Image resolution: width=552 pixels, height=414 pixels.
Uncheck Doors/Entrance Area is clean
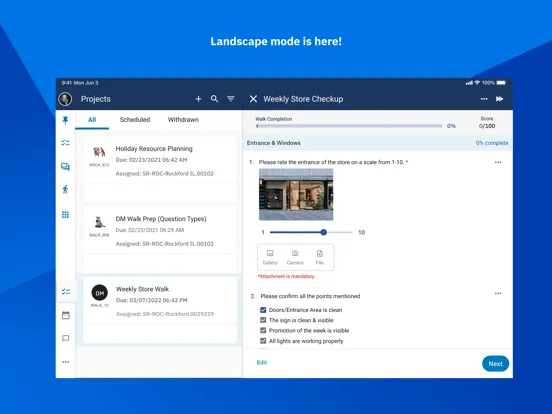(x=263, y=310)
